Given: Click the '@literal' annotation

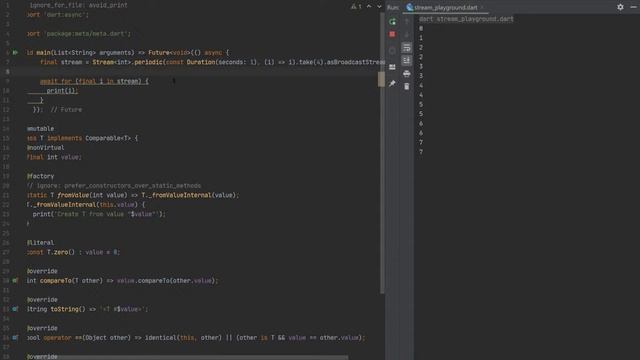Looking at the screenshot, I should (40, 242).
